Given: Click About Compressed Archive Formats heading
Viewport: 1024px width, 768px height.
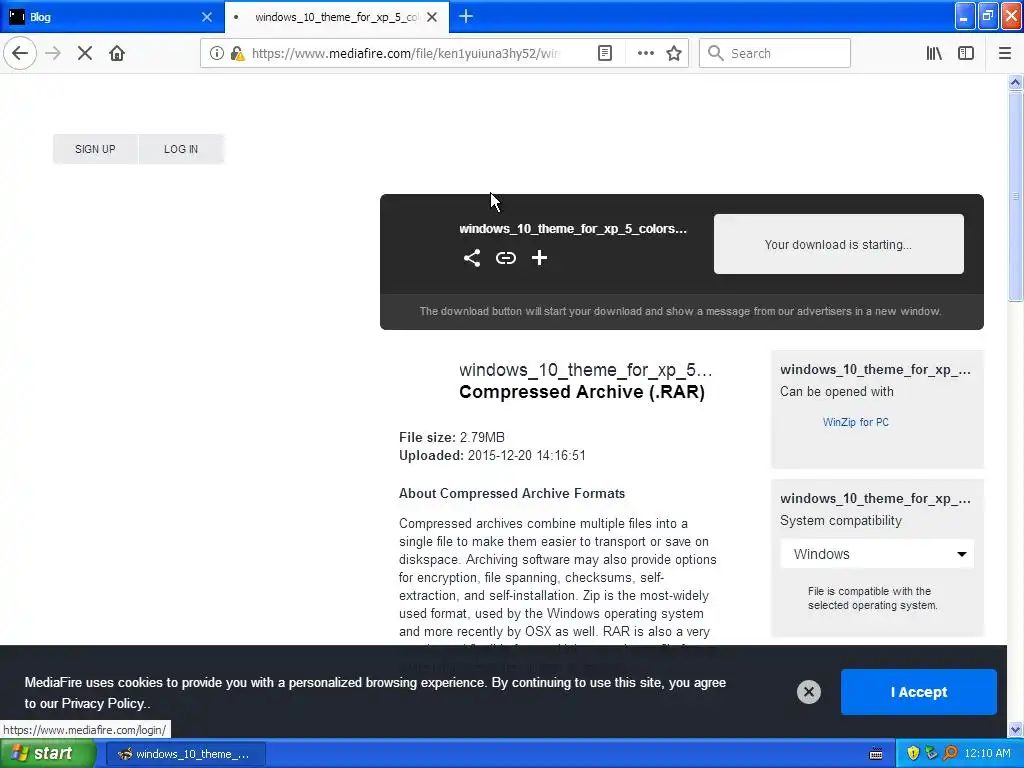Looking at the screenshot, I should click(x=512, y=493).
